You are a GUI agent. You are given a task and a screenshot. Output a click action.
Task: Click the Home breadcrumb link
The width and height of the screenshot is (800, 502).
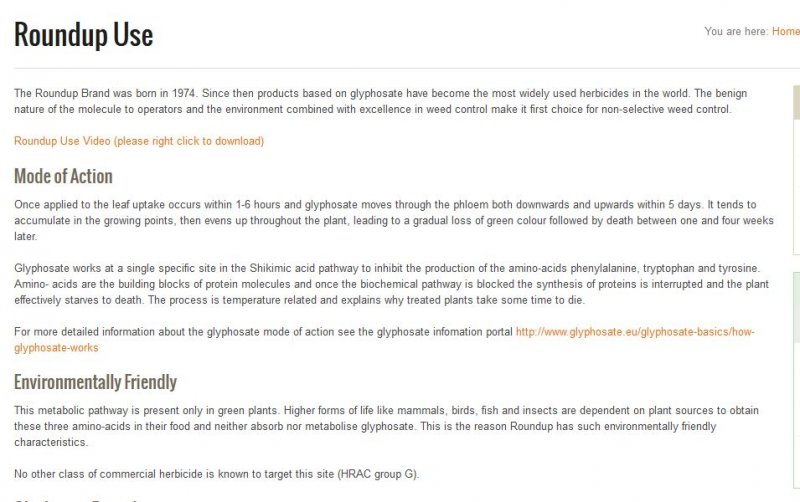pyautogui.click(x=785, y=31)
